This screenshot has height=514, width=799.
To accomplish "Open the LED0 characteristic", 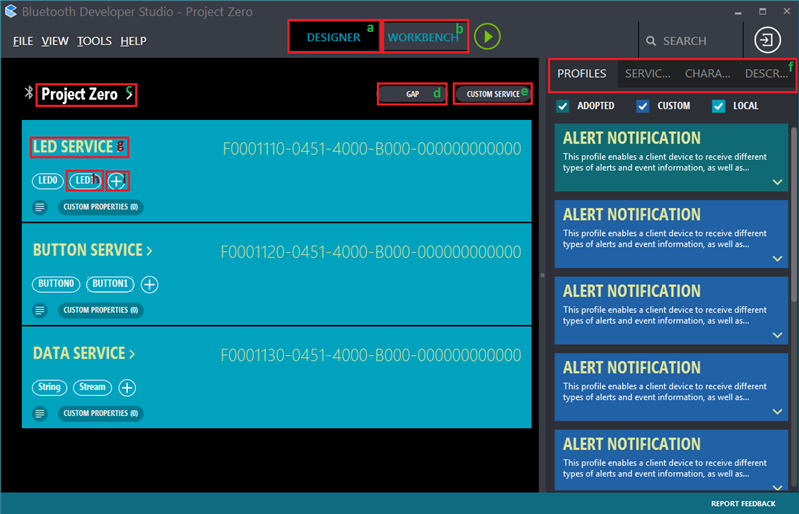I will pyautogui.click(x=48, y=180).
